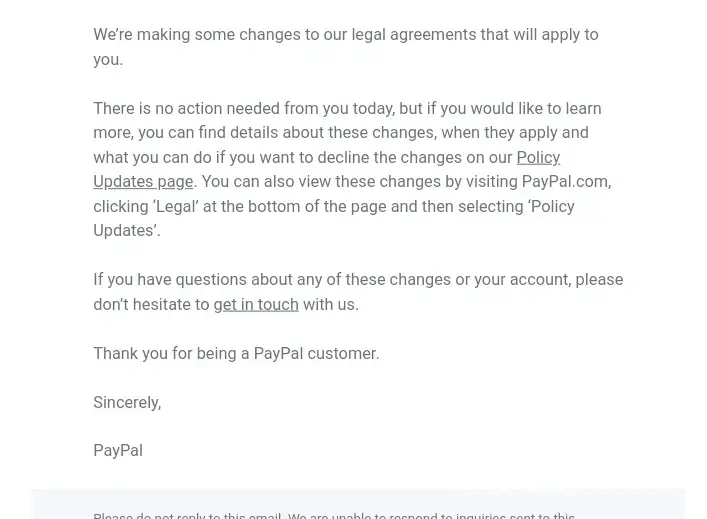Viewport: 707px width, 519px height.
Task: Click the "PayPal.com" text in the paragraph
Action: [x=564, y=182]
